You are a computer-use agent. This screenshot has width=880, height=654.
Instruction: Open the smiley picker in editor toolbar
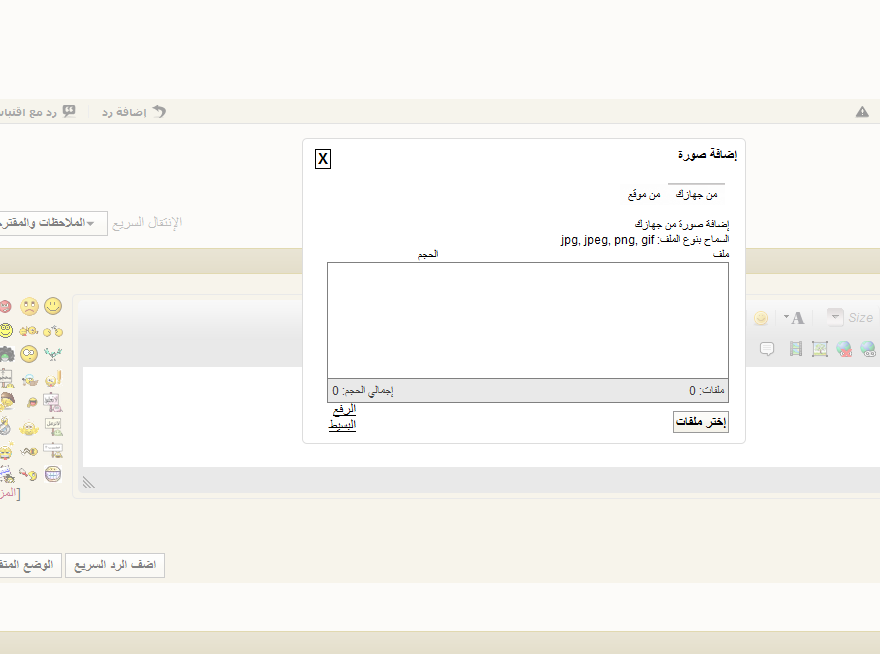(761, 318)
